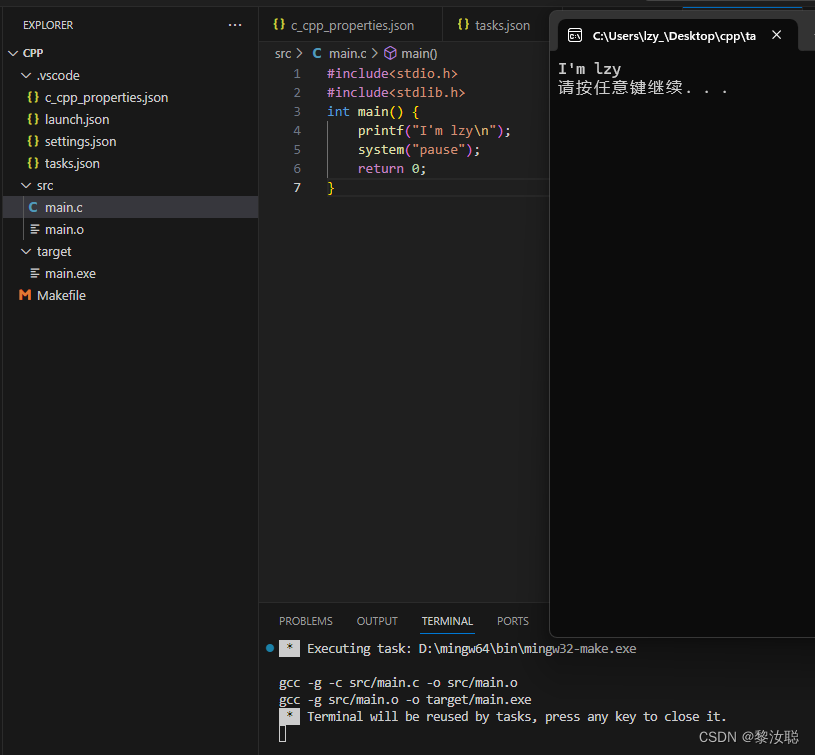This screenshot has width=815, height=755.
Task: Select main.c in the Explorer tree
Action: (130, 207)
